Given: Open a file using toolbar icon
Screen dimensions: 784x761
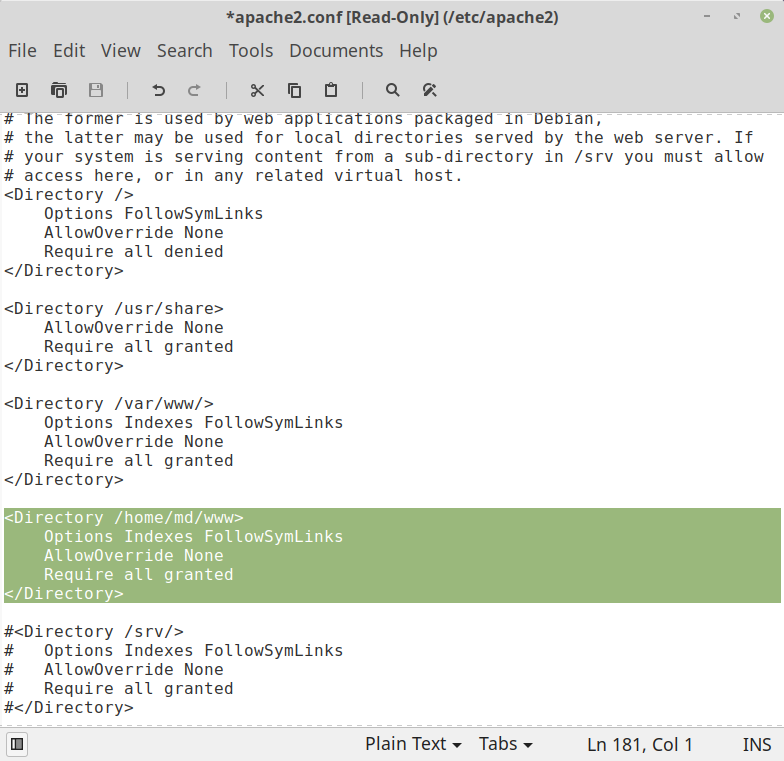Looking at the screenshot, I should pos(59,90).
